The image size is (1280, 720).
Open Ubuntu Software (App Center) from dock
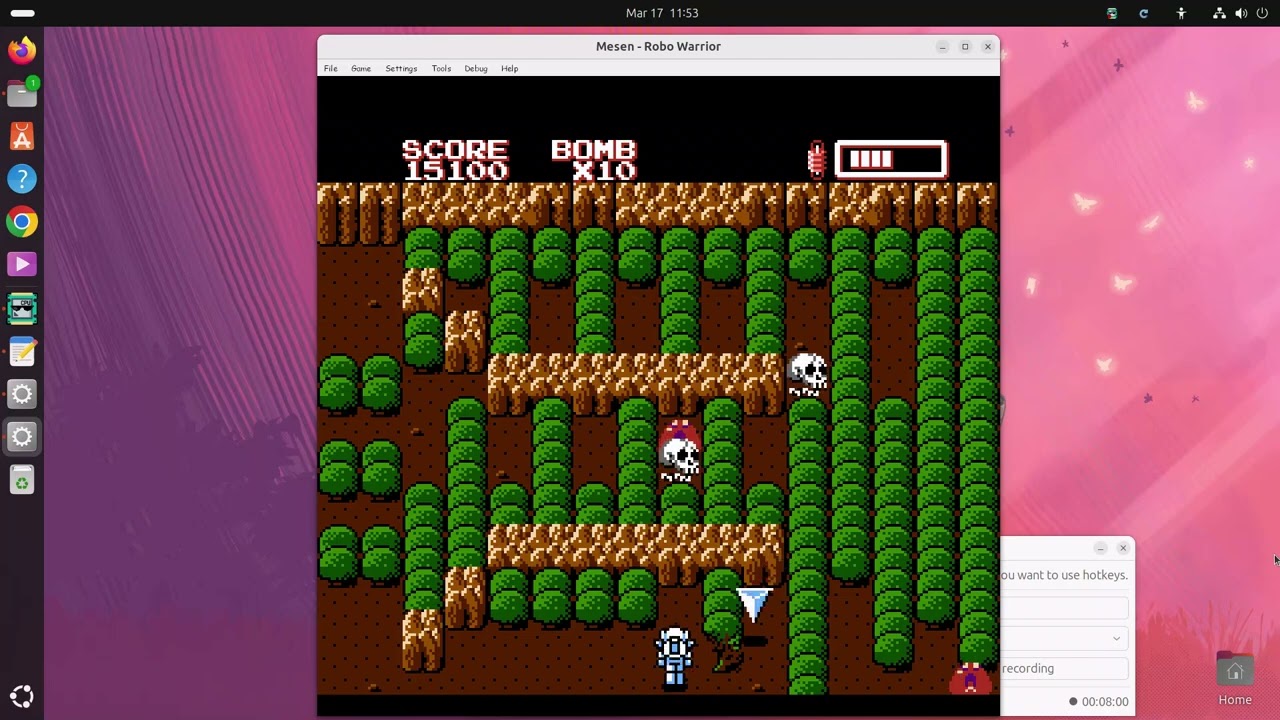(x=22, y=136)
